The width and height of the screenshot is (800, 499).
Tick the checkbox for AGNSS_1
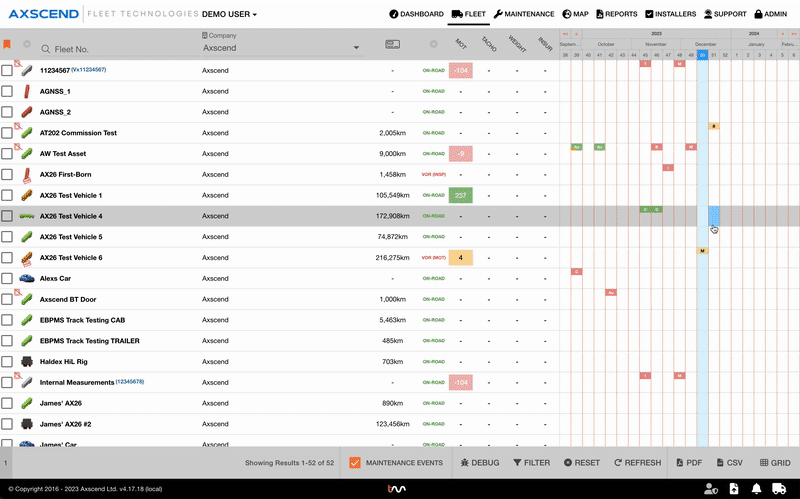tap(8, 91)
